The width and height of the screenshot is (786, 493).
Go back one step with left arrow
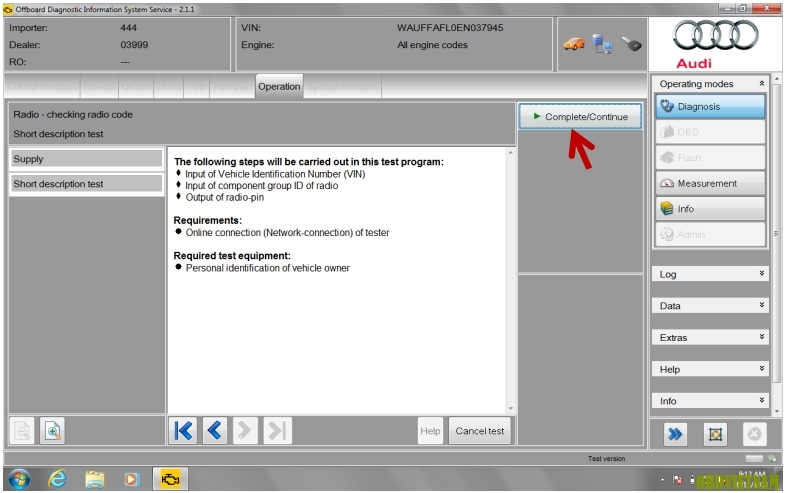coord(215,430)
